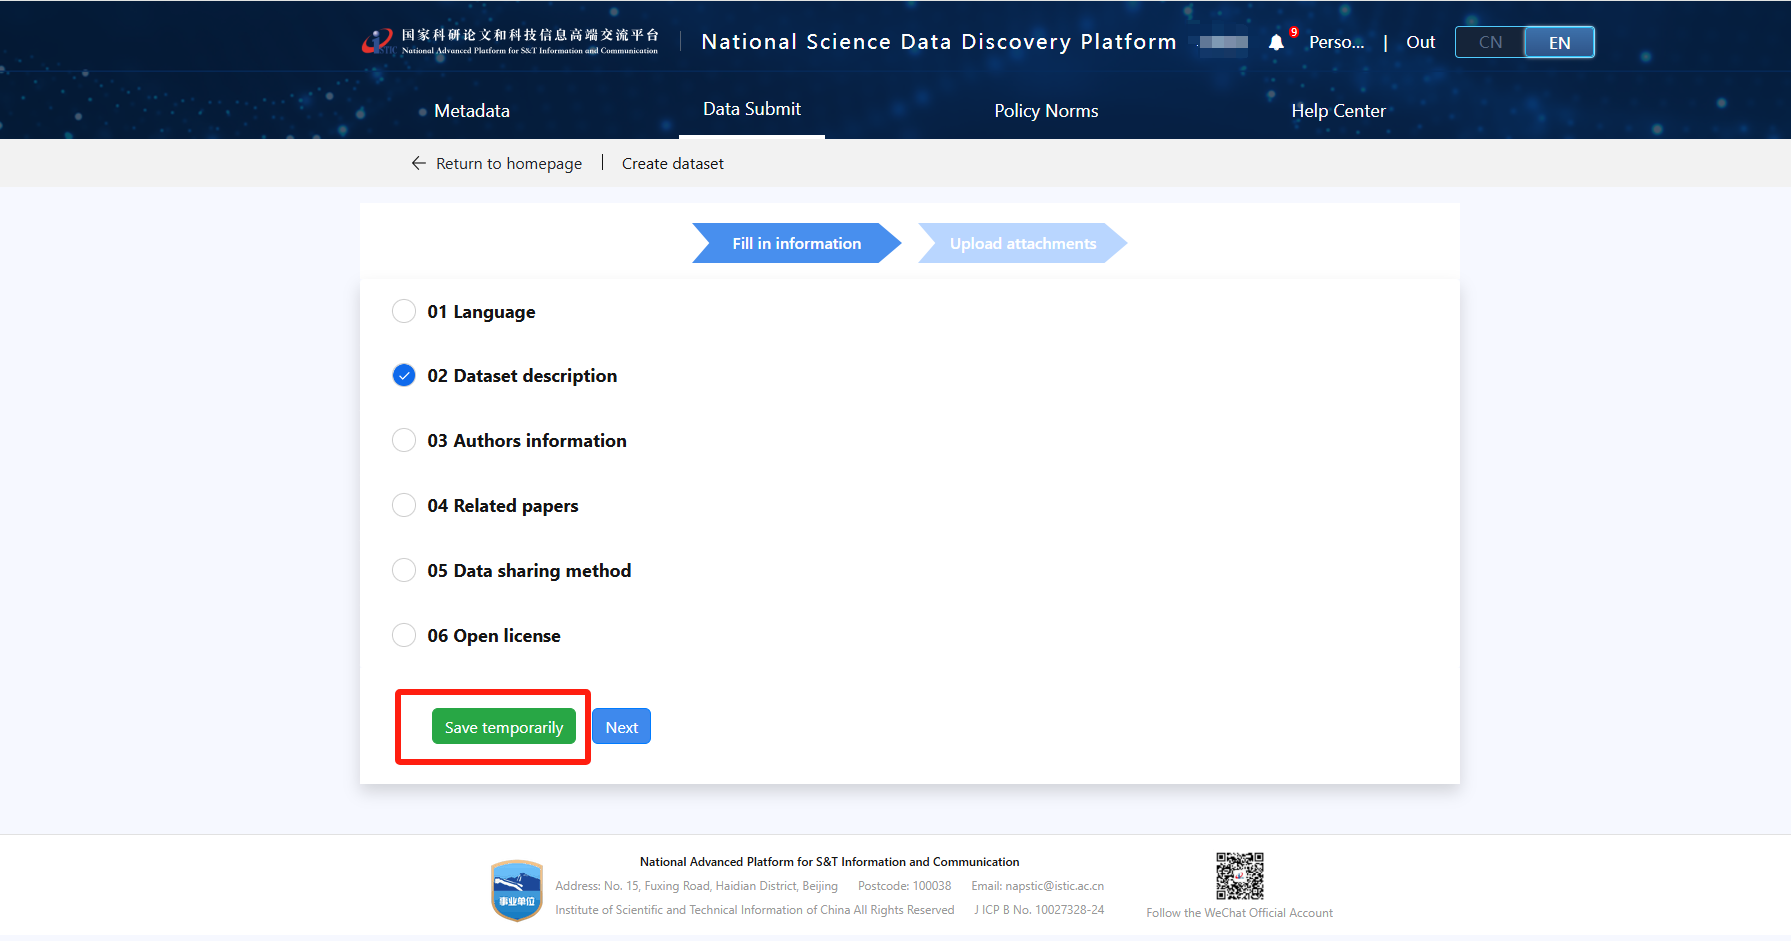Image resolution: width=1791 pixels, height=941 pixels.
Task: Open the Metadata menu tab
Action: (472, 111)
